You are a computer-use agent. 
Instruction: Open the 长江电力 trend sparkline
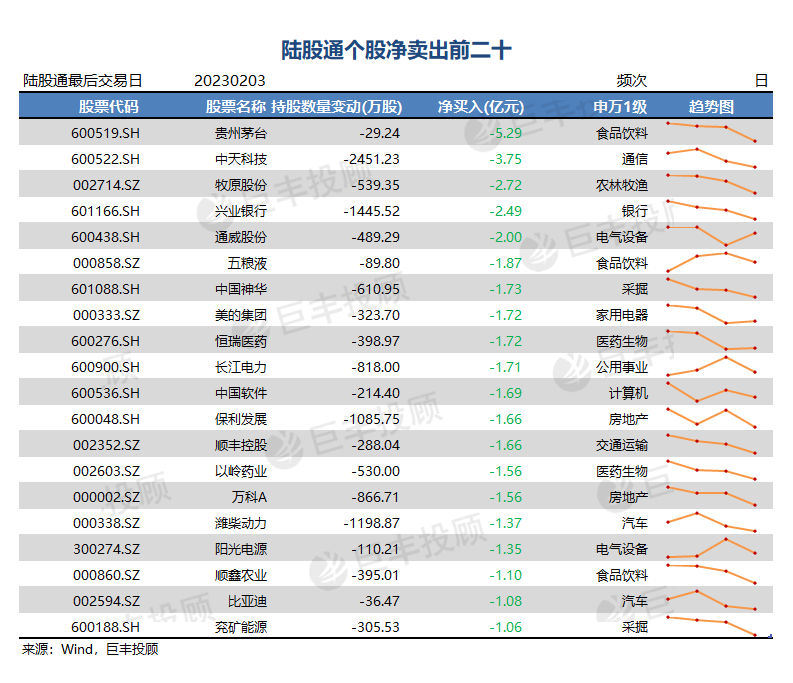pos(711,366)
